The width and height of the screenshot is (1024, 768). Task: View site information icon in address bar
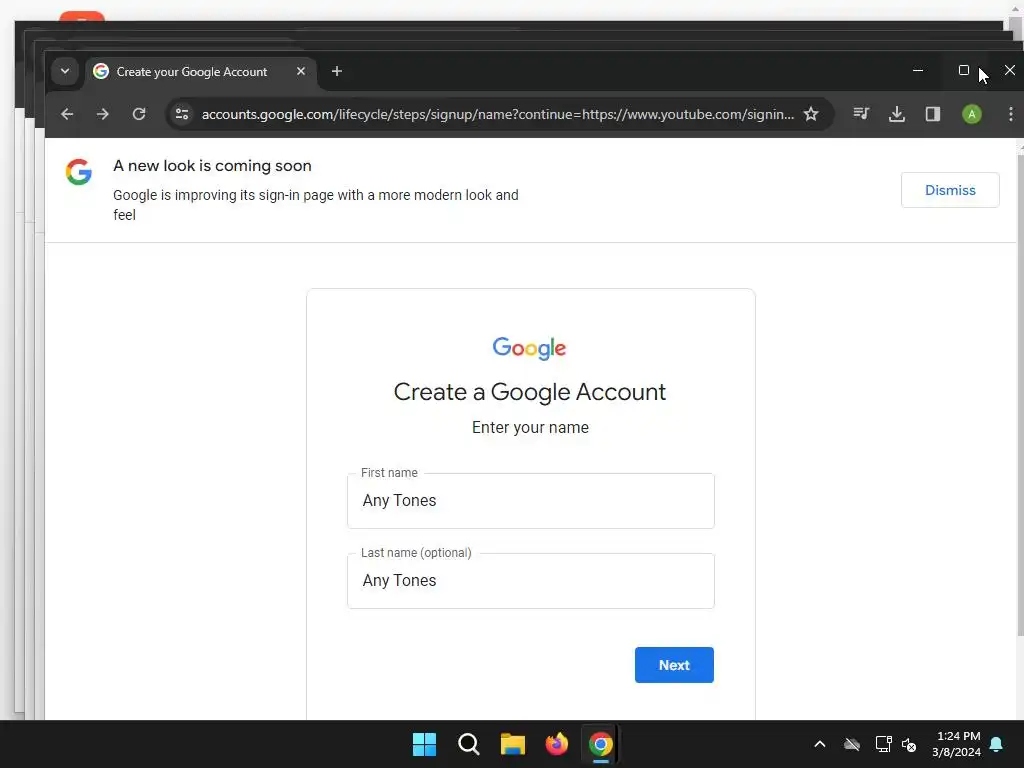pos(182,114)
